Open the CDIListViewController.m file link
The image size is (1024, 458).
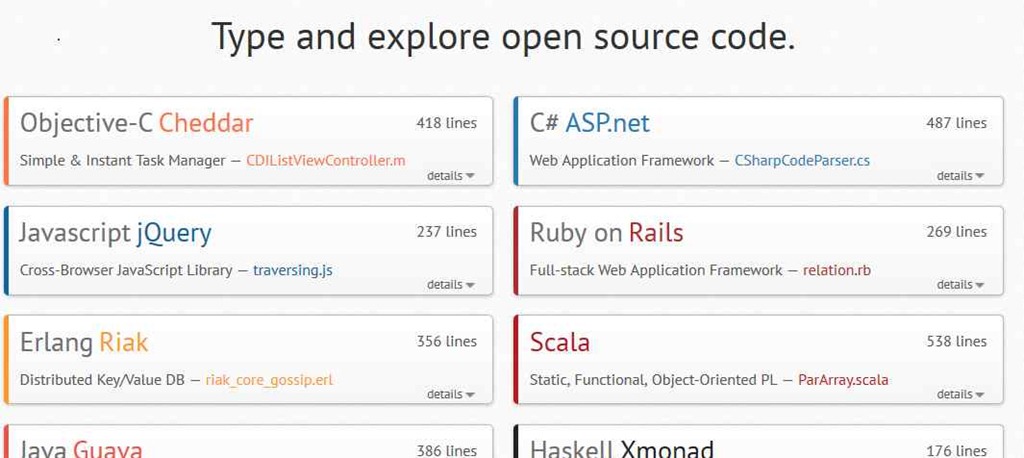click(325, 160)
